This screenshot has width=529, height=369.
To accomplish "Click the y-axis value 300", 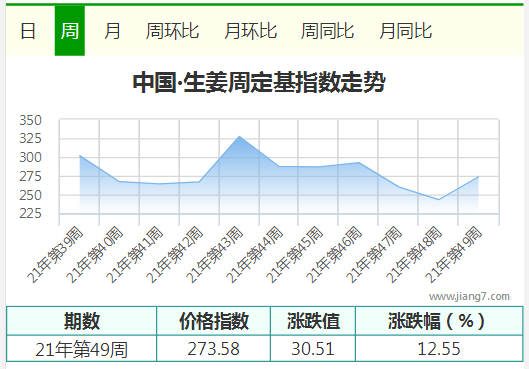I will [30, 158].
